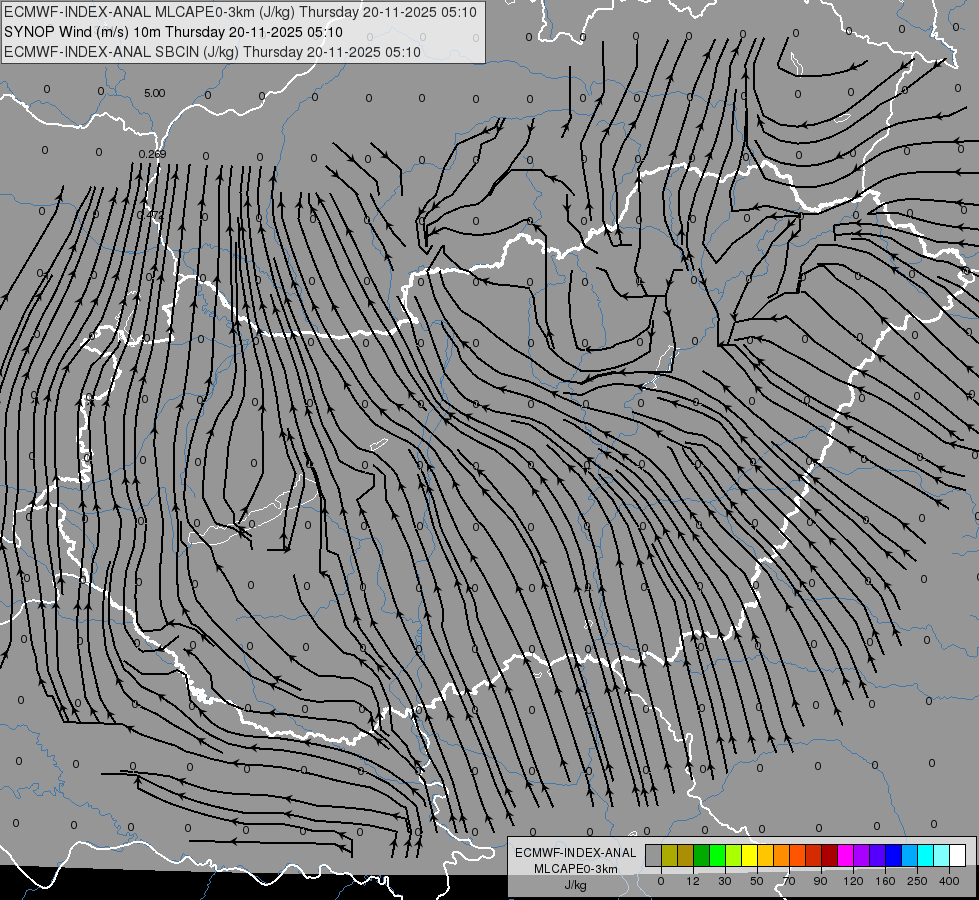979x900 pixels.
Task: Click the legend tick label 0
Action: 661,881
